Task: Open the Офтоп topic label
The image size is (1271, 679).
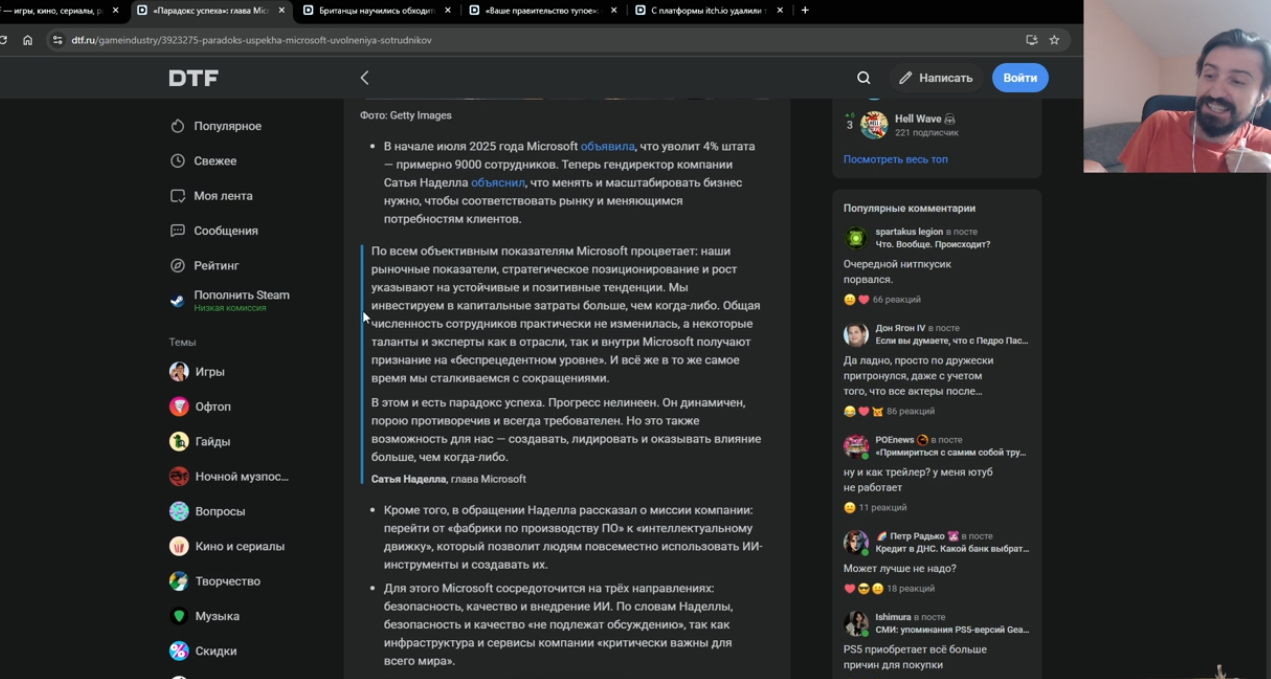Action: pos(213,407)
